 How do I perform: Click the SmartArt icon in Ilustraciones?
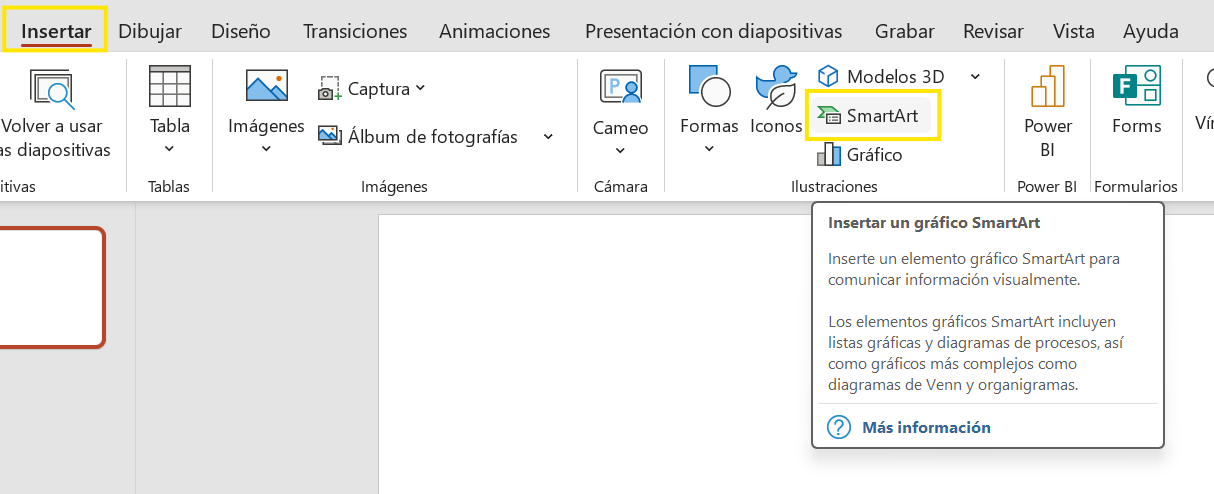(827, 117)
